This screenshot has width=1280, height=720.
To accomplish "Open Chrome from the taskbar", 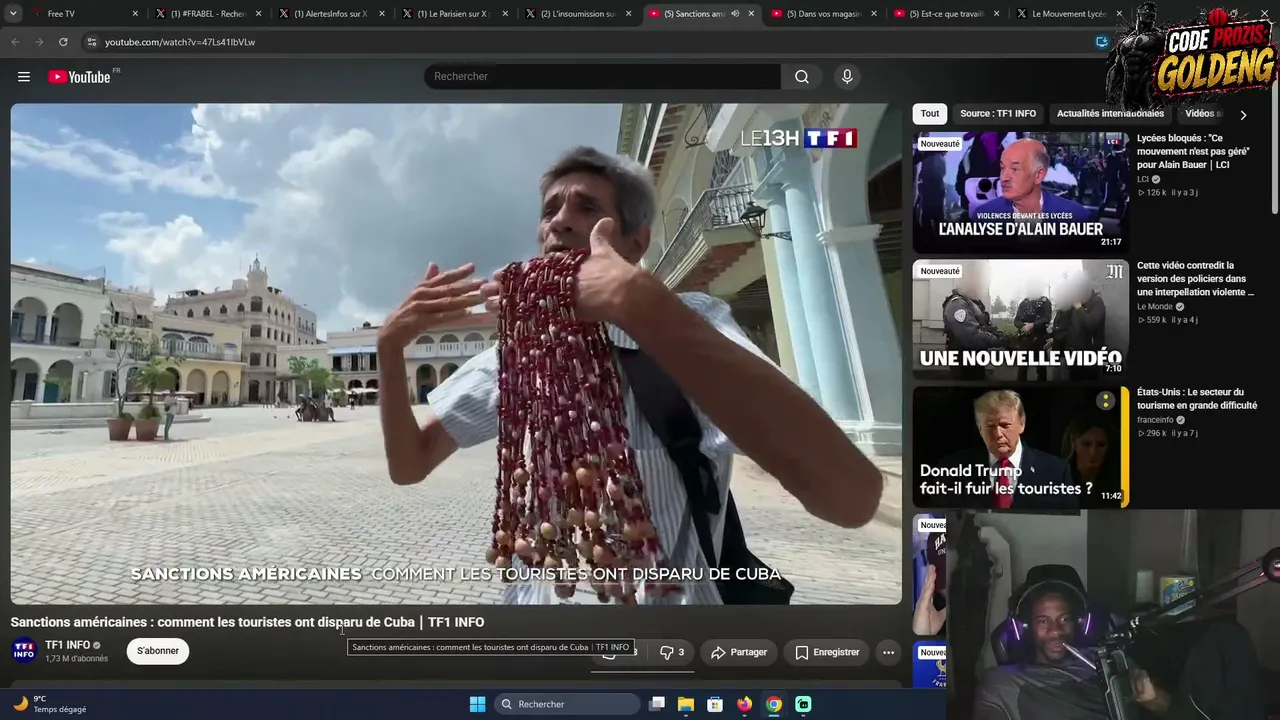I will click(774, 704).
